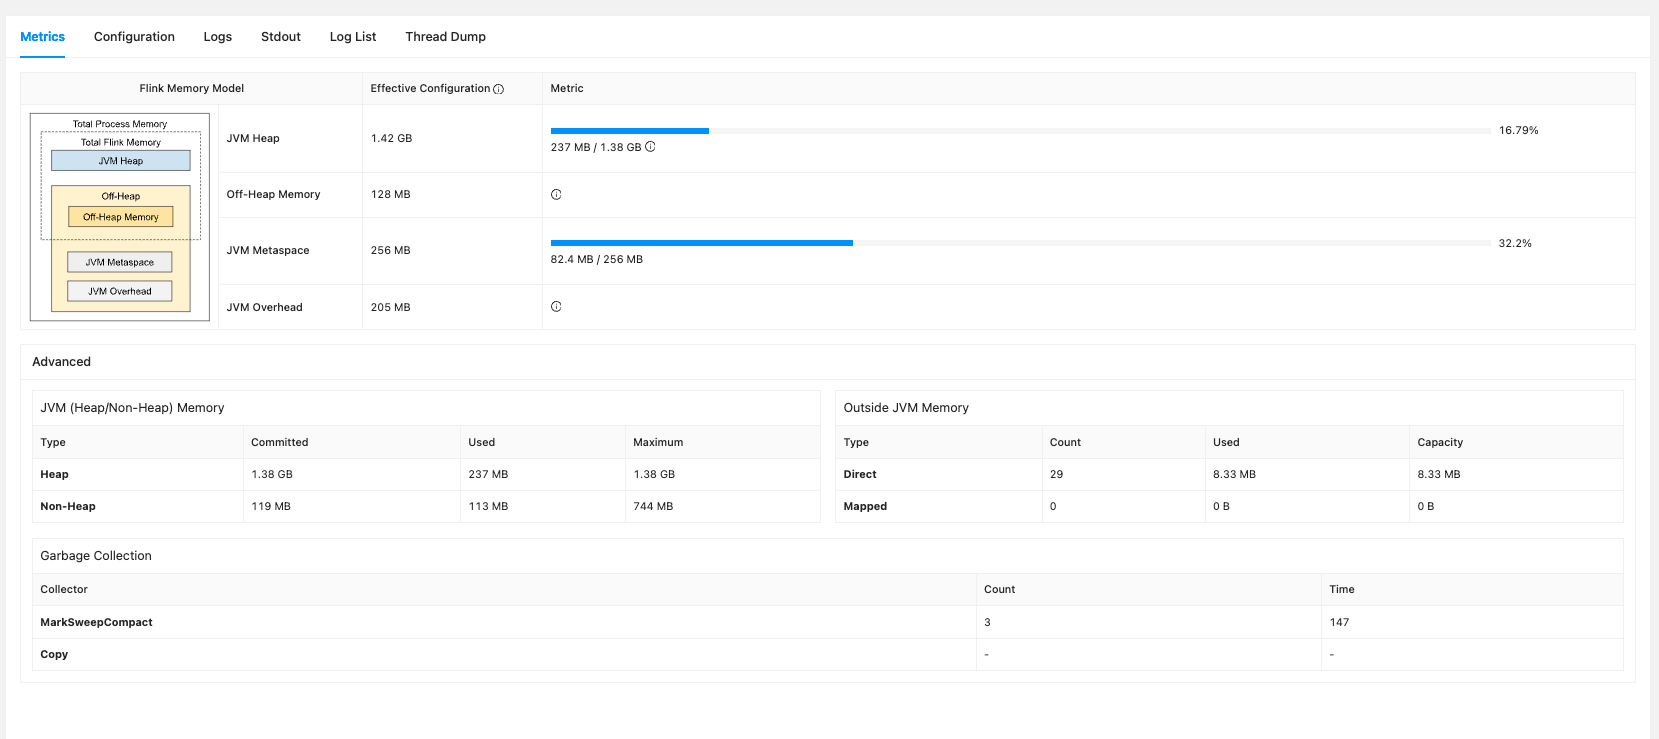Image resolution: width=1659 pixels, height=739 pixels.
Task: Click the JVM (Heap/Non-Heap) Memory title
Action: pos(132,408)
